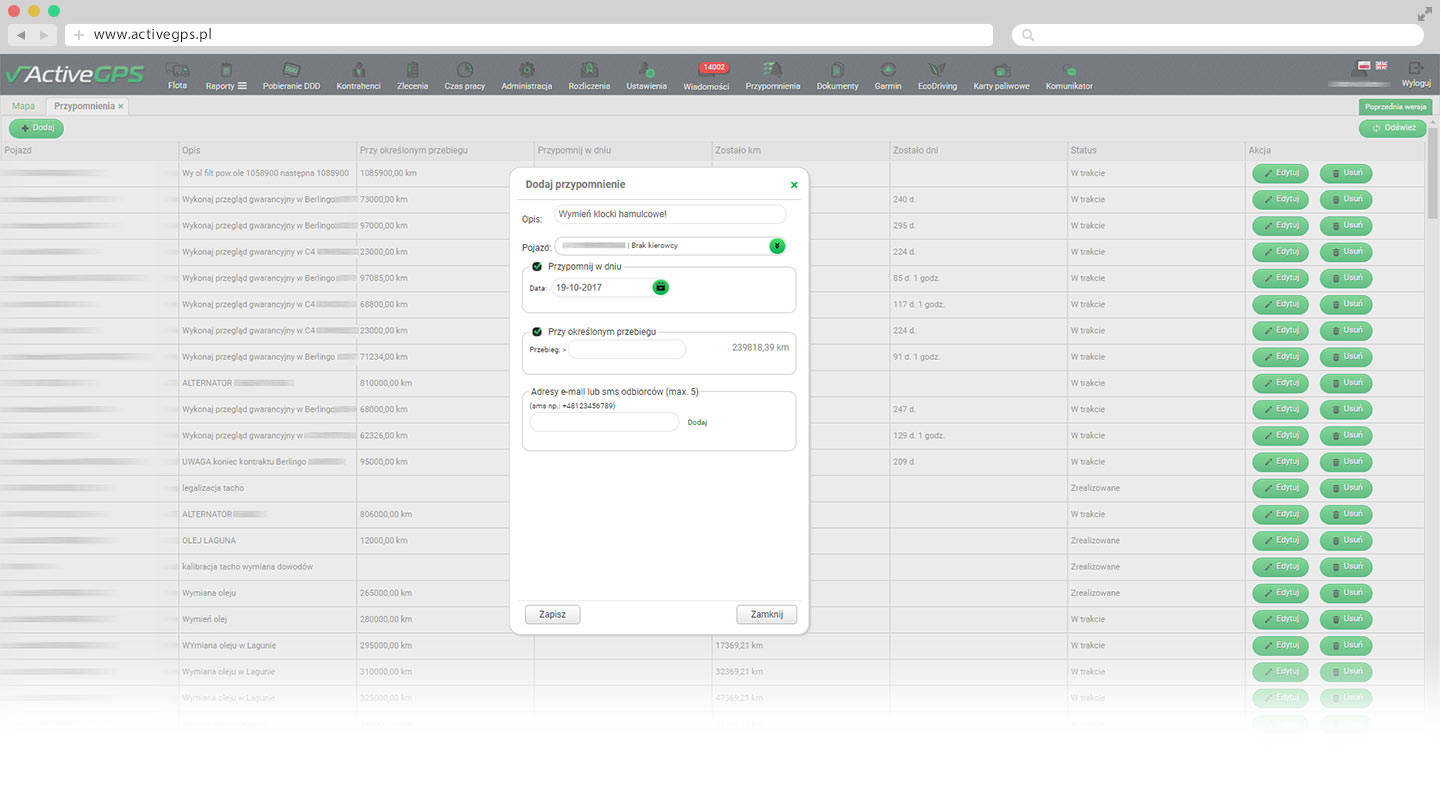Click the Pobieranie DDD icon
This screenshot has height=812, width=1441.
291,71
